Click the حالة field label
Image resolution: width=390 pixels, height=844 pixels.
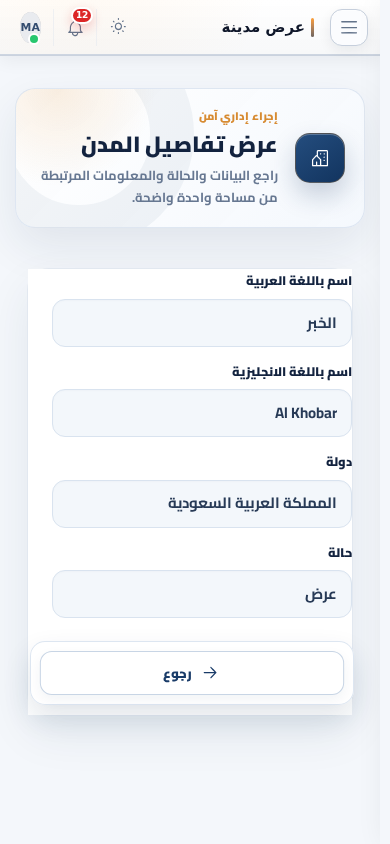340,553
